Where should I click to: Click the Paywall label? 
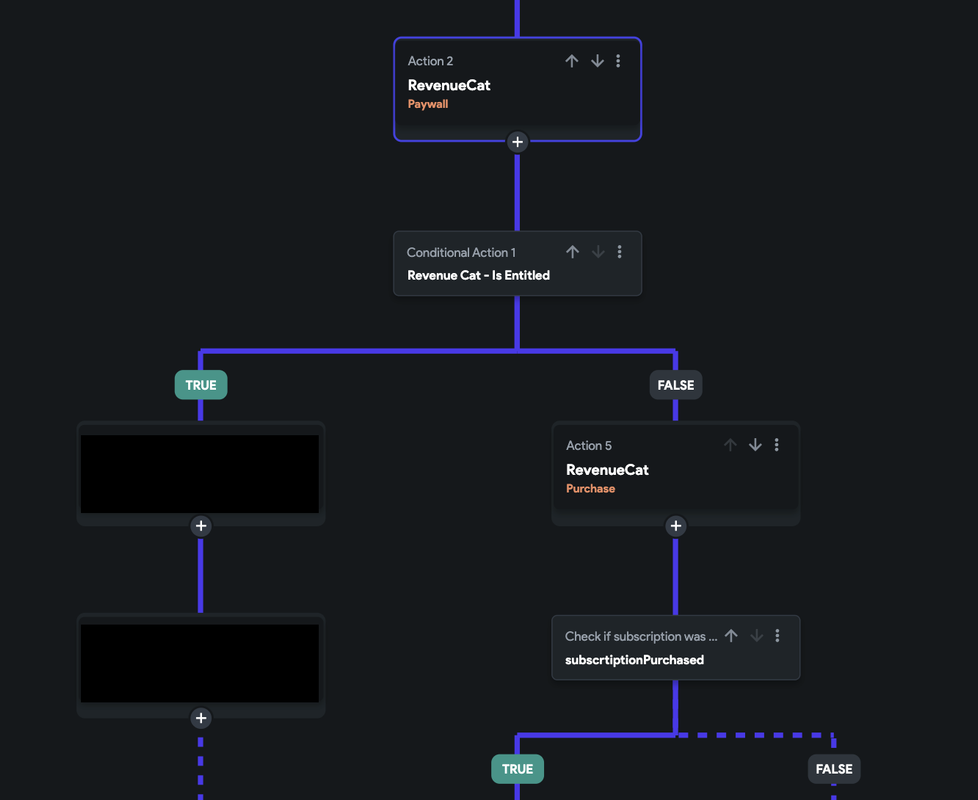pyautogui.click(x=428, y=104)
